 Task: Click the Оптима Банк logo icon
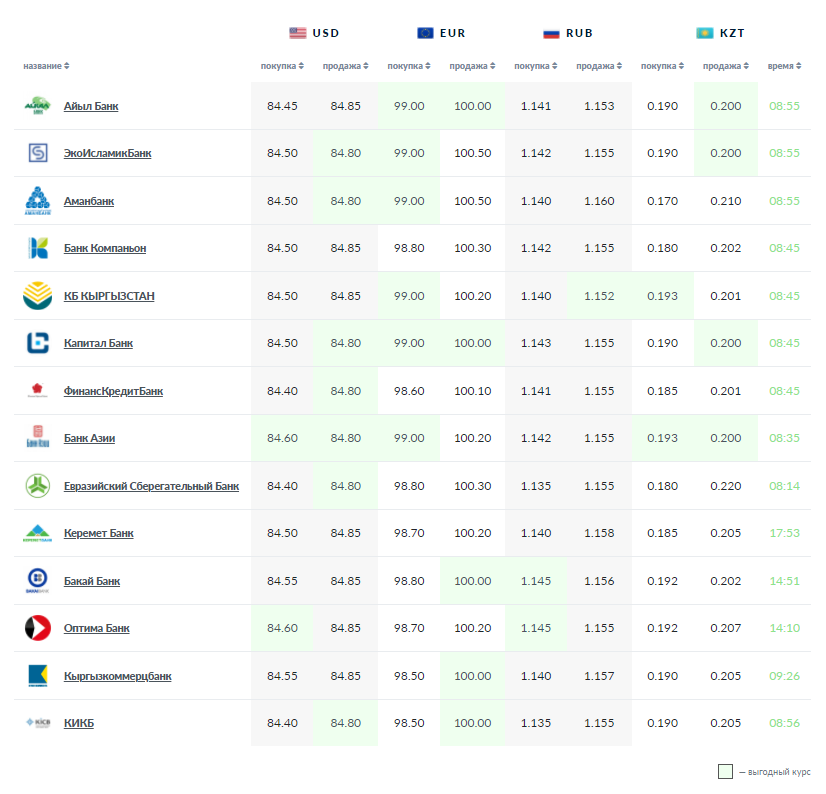pos(37,628)
